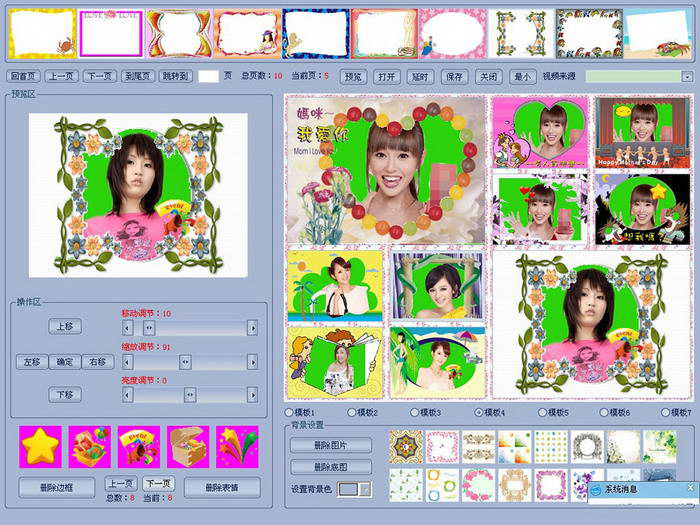Select 模板5 radio button
700x525 pixels.
[x=542, y=412]
